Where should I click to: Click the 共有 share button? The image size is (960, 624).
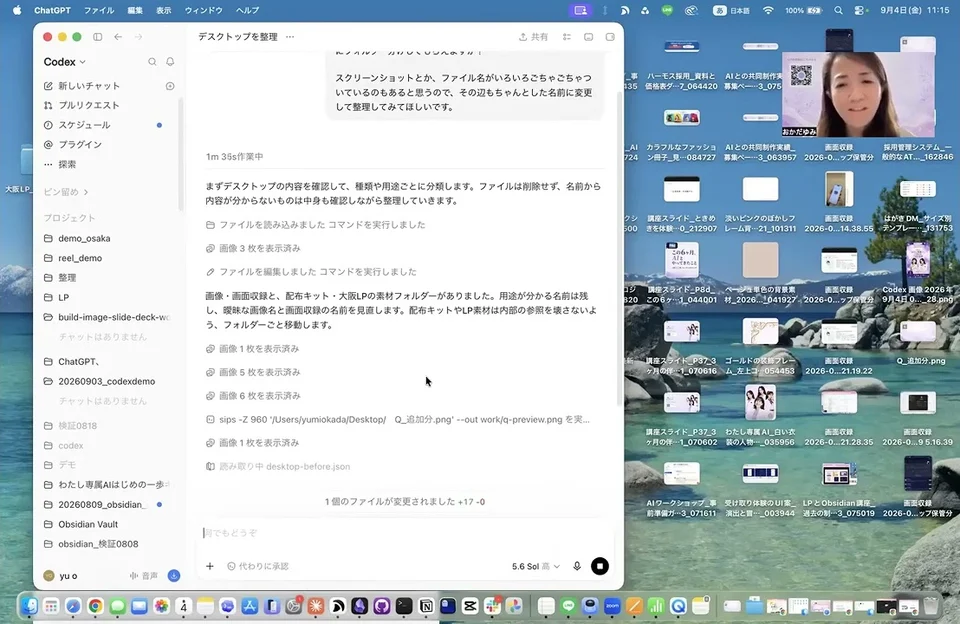[x=533, y=37]
